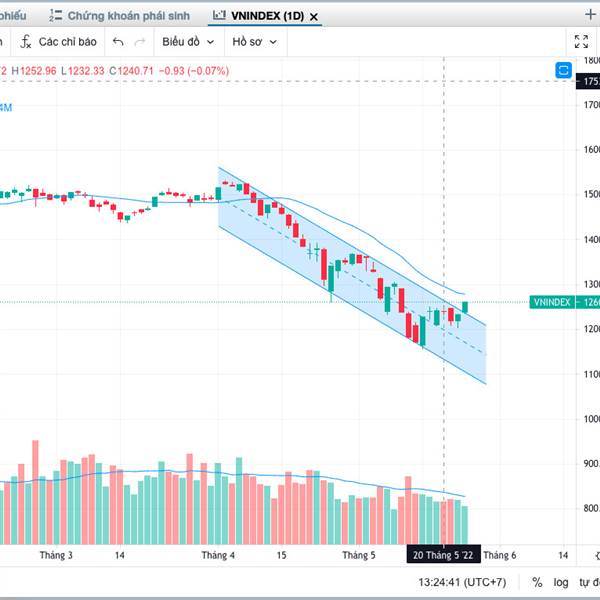This screenshot has width=600, height=600.
Task: Click the L1232.33 low value
Action: (x=83, y=71)
